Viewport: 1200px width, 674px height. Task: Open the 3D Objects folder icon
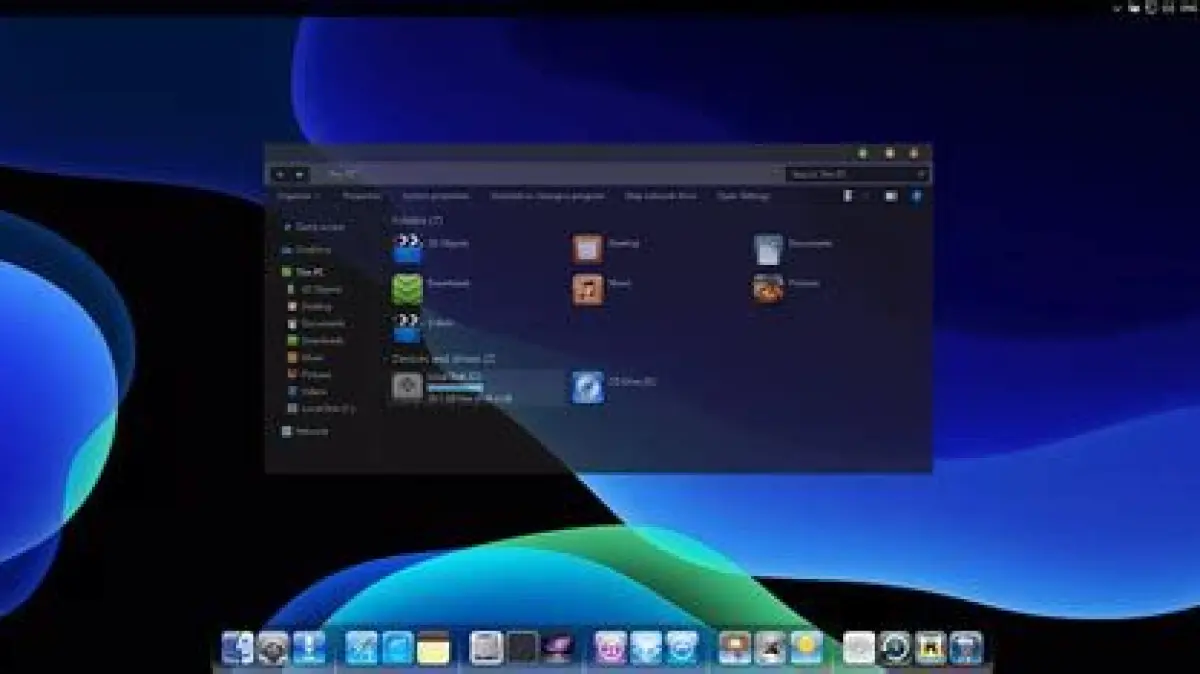(407, 248)
